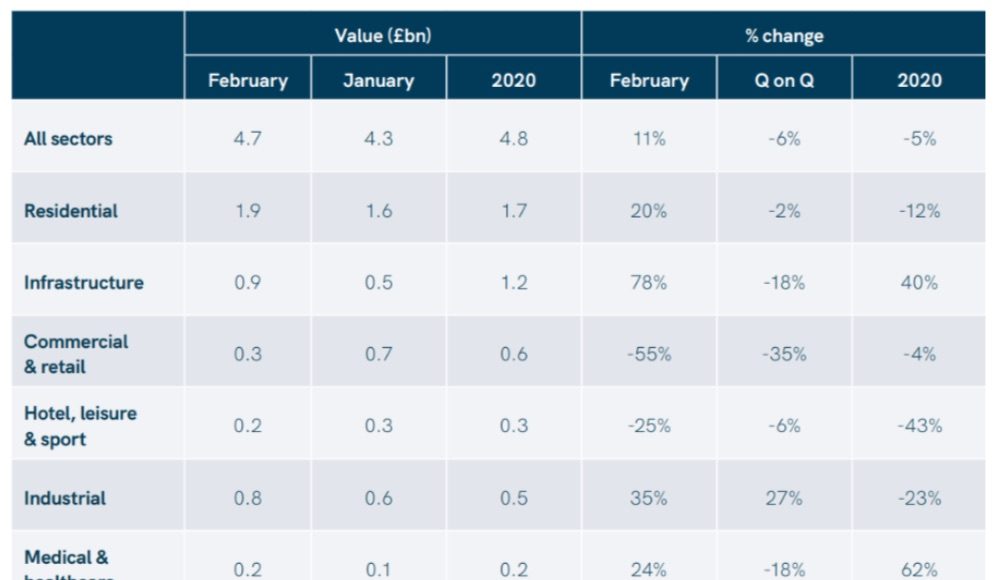Click the 'Industrial' row label
The image size is (998, 580).
65,498
